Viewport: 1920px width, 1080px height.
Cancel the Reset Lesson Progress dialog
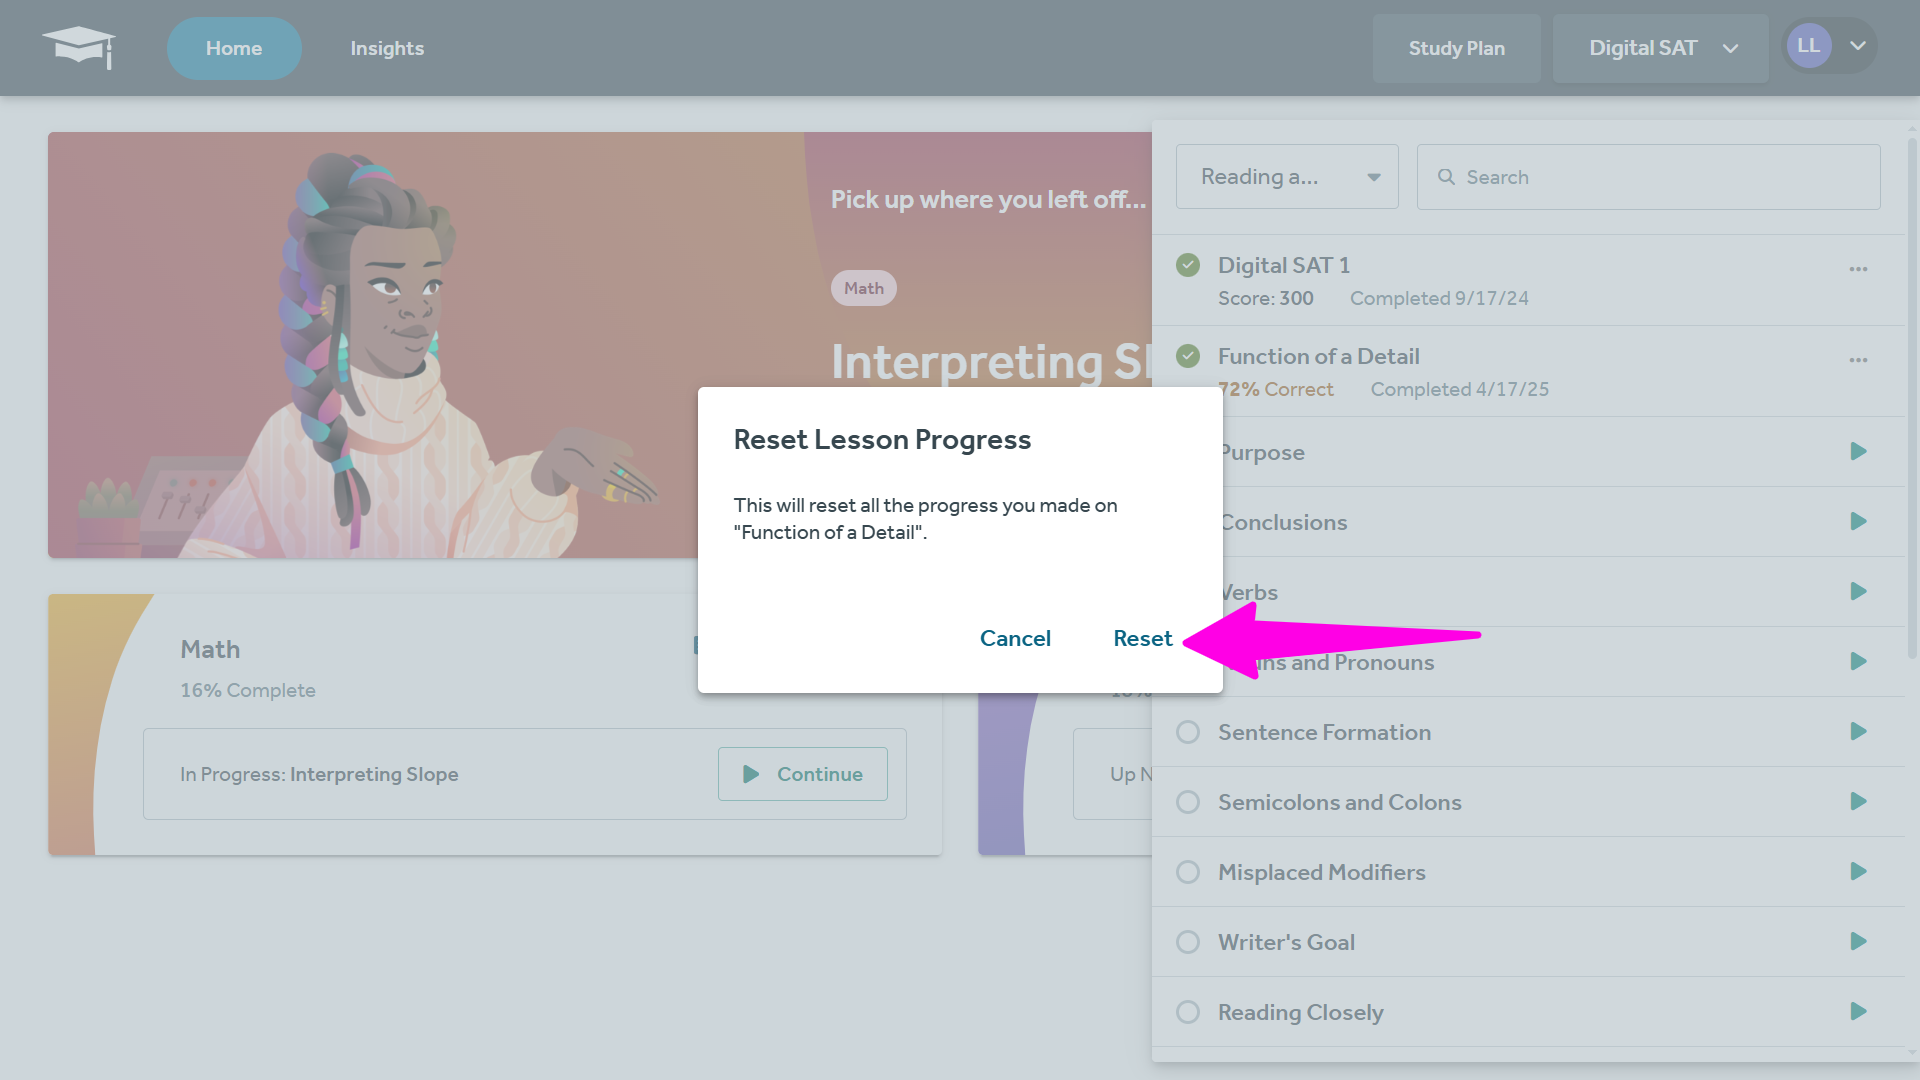pyautogui.click(x=1015, y=638)
